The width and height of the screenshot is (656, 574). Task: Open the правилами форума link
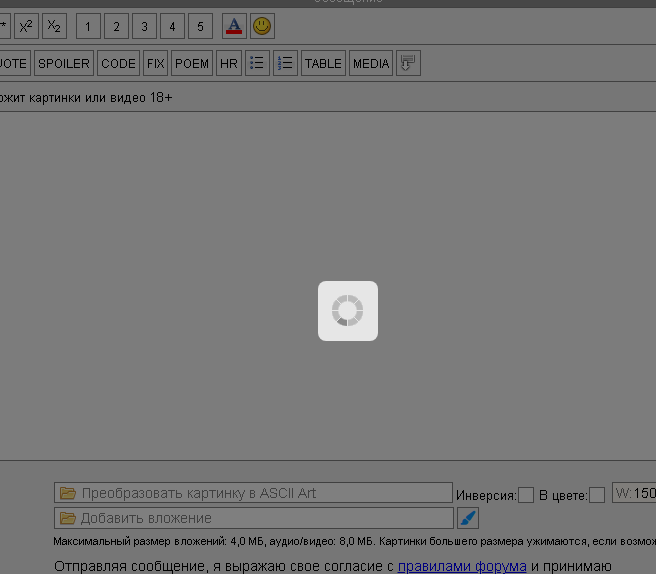(462, 566)
